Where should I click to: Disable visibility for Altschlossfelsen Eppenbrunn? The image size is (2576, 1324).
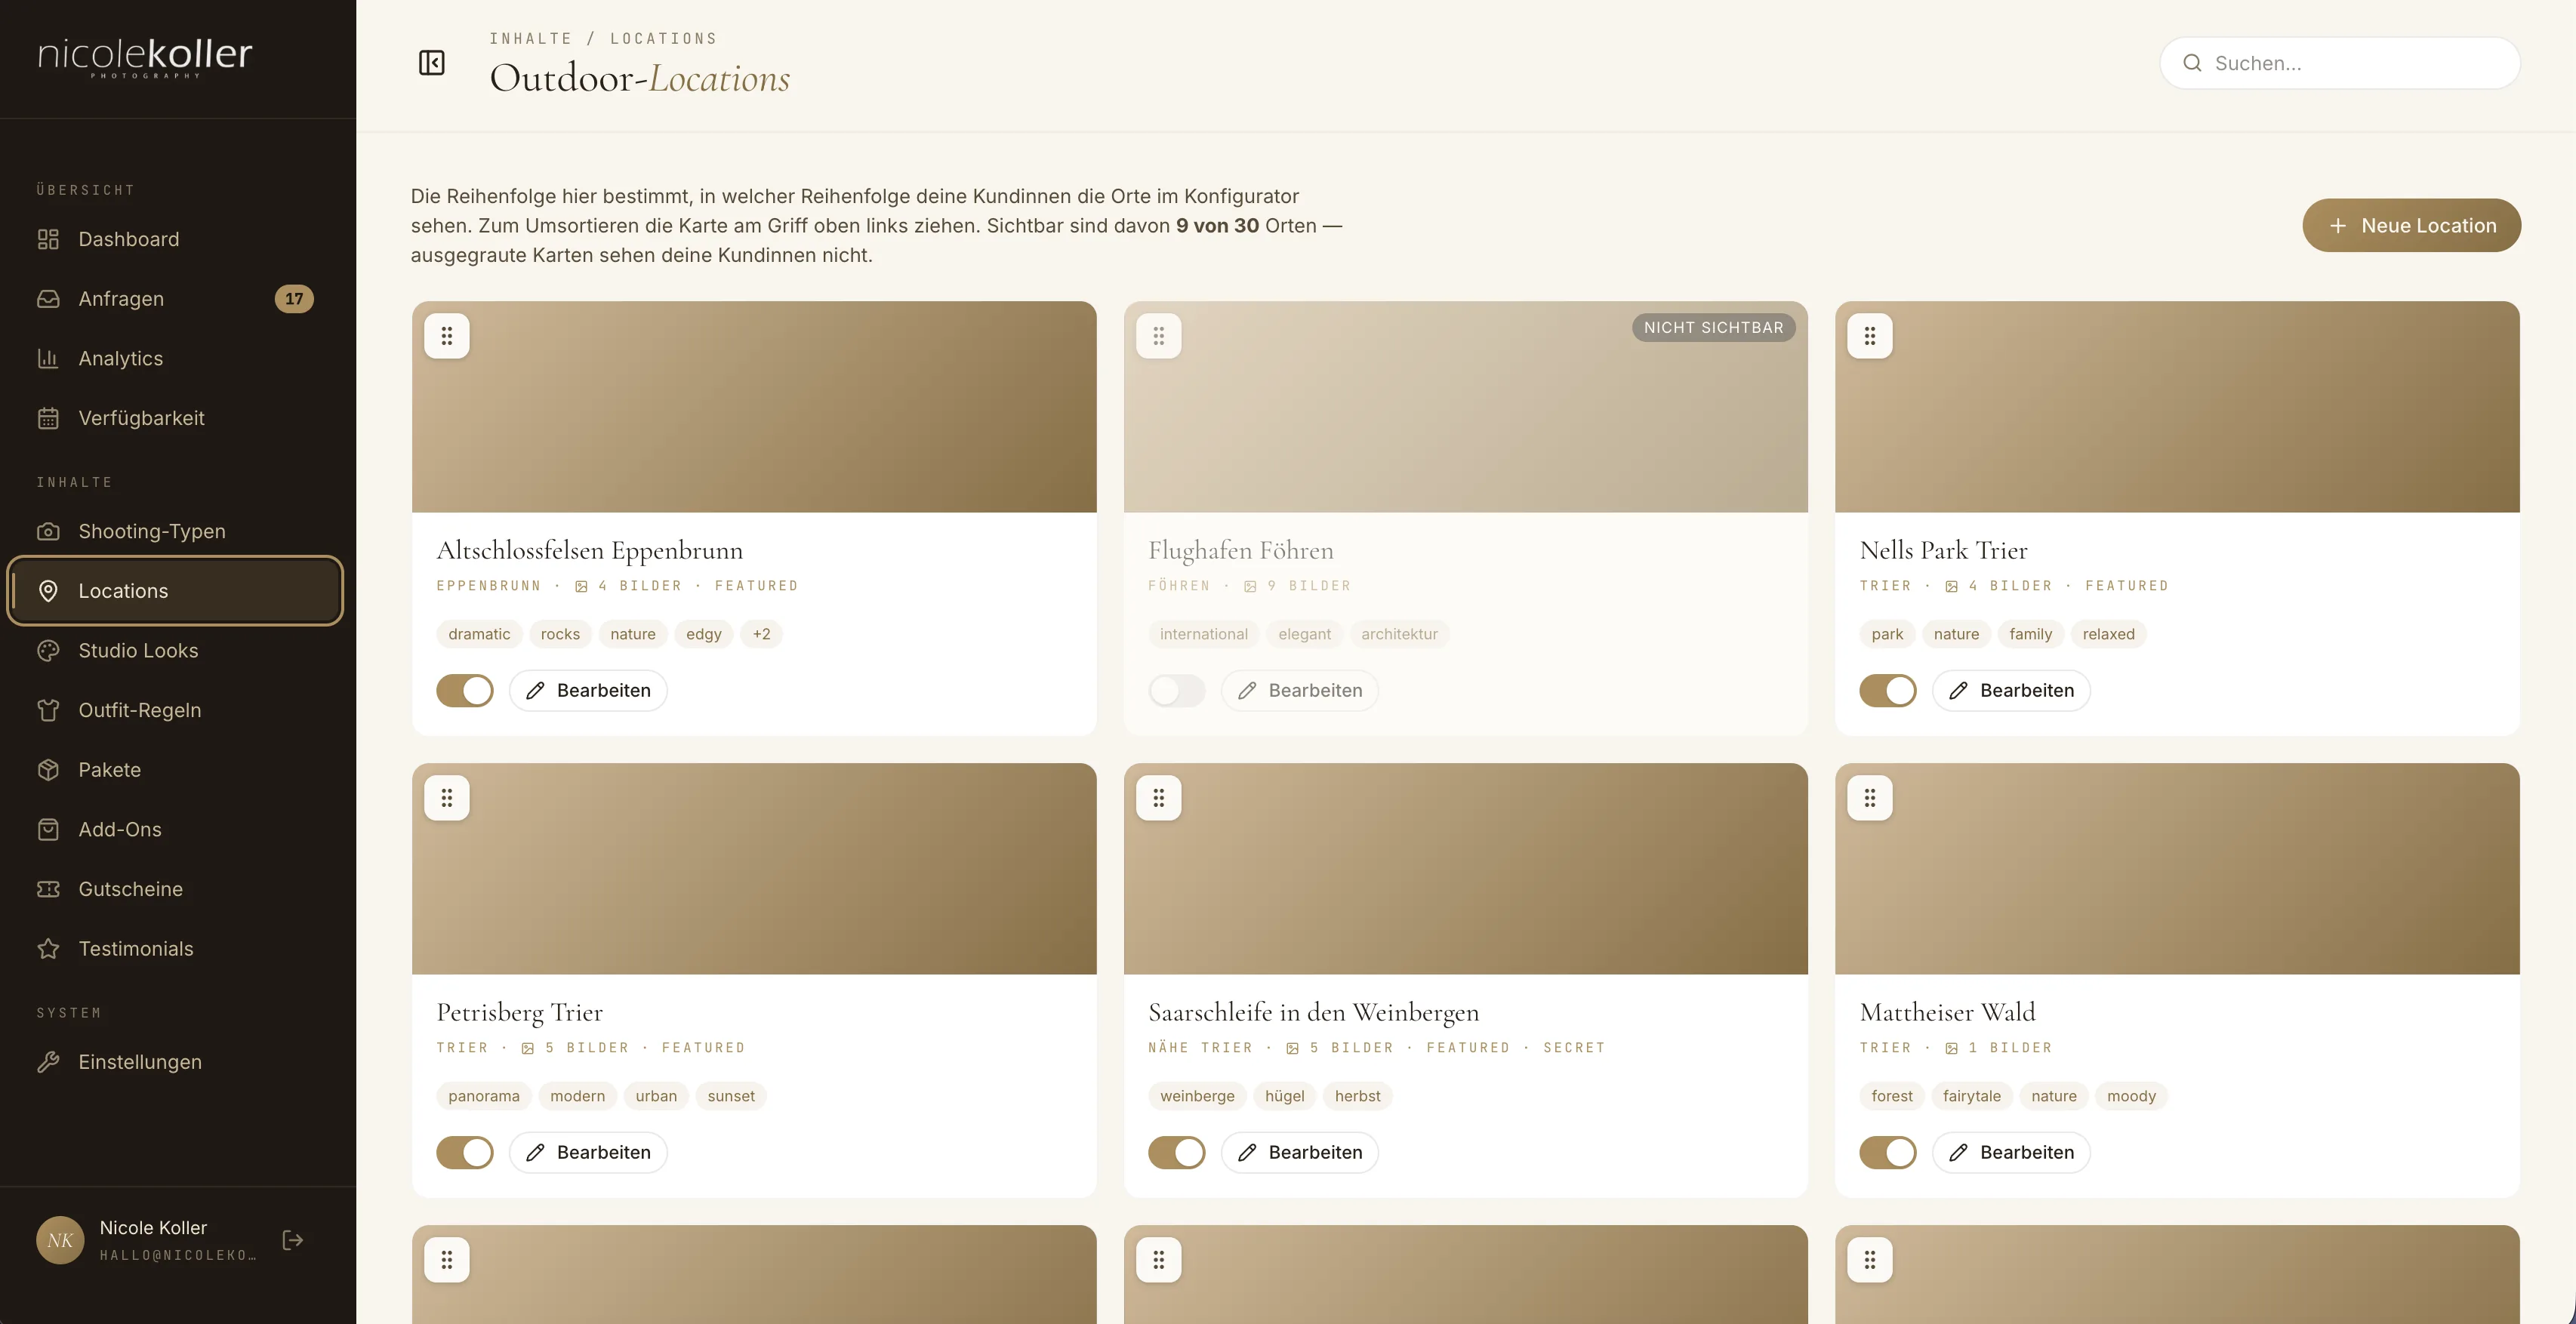point(465,690)
